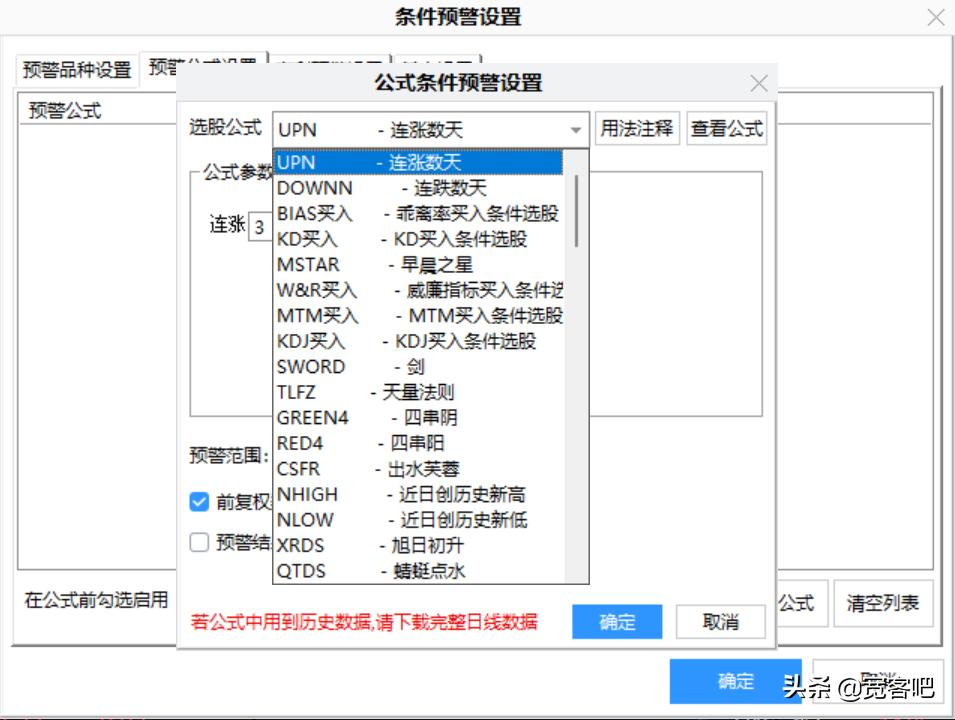955x720 pixels.
Task: Enable the 前复权 checkbox
Action: tap(199, 502)
